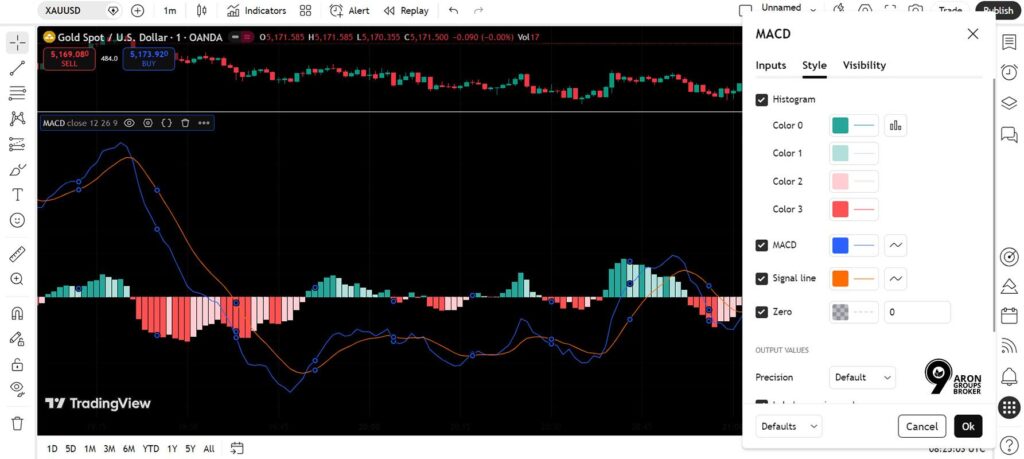Open Signal line plot style selector
Screen dimensions: 1024x459
895,279
